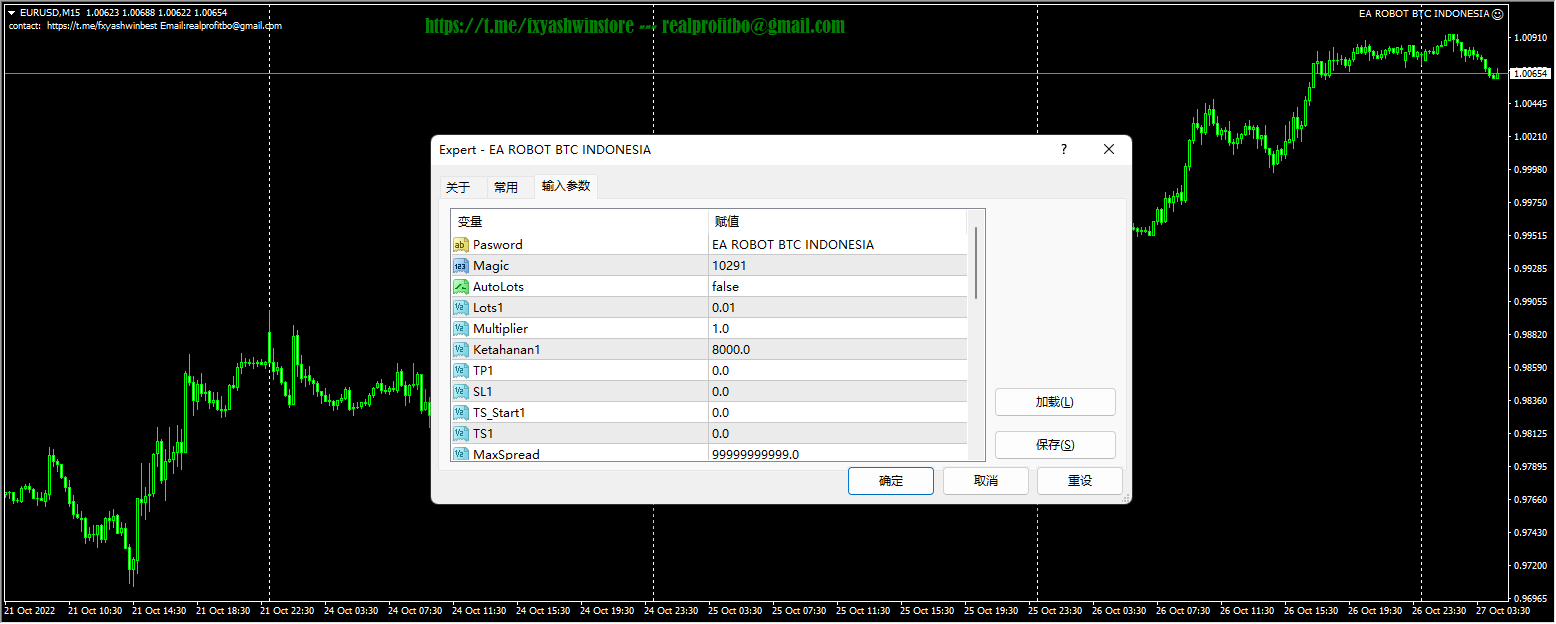The width and height of the screenshot is (1556, 624).
Task: Open the dialog help question mark
Action: 1063,149
